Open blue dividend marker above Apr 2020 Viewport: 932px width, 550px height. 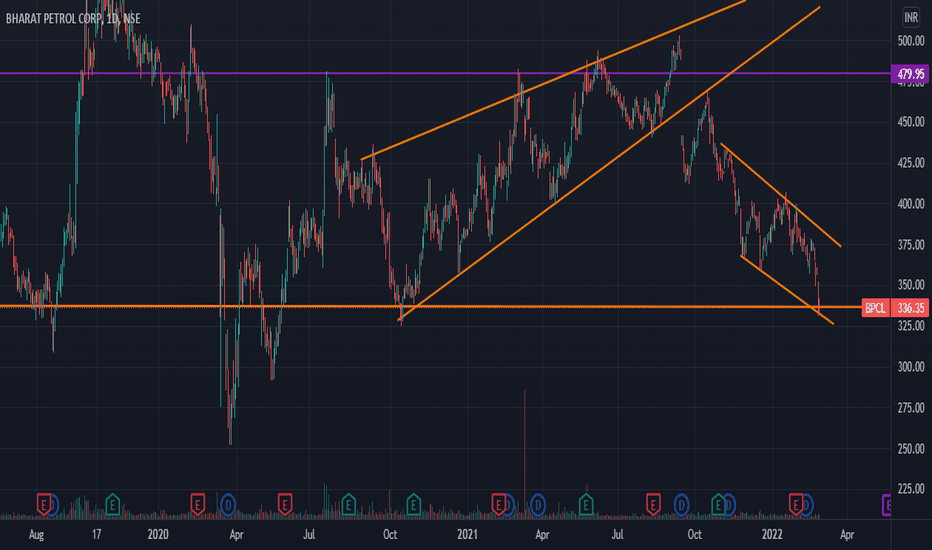coord(228,505)
